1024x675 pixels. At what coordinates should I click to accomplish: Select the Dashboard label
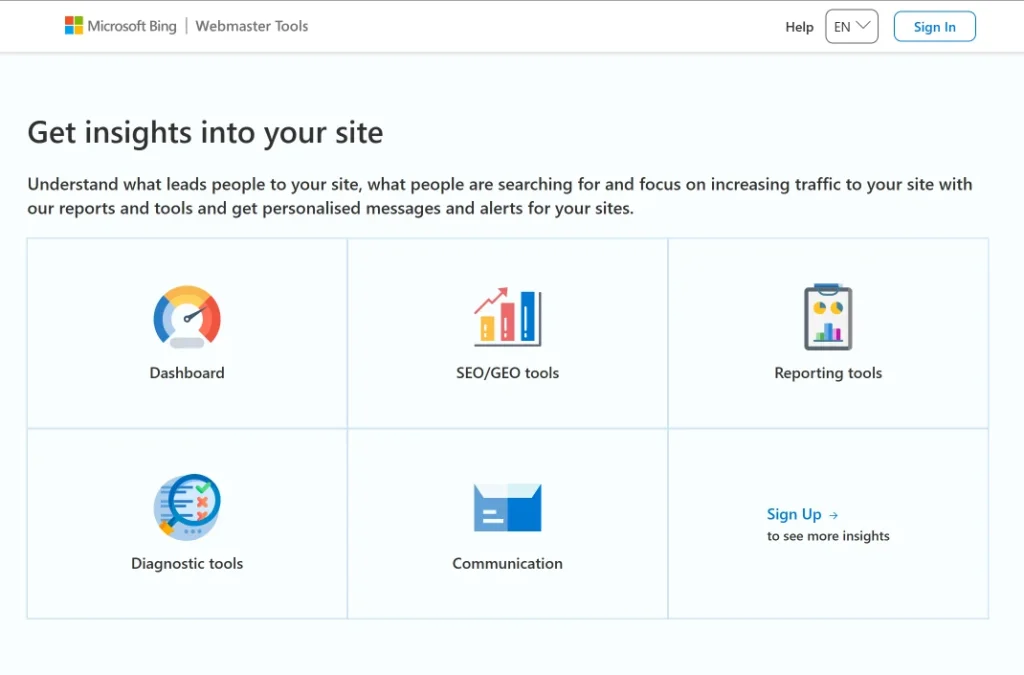coord(187,373)
